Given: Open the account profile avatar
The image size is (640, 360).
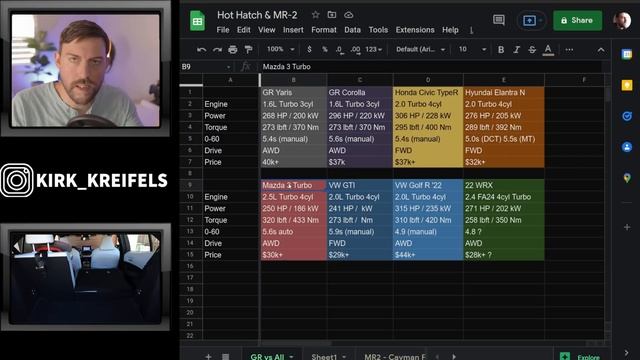Looking at the screenshot, I should coord(622,20).
